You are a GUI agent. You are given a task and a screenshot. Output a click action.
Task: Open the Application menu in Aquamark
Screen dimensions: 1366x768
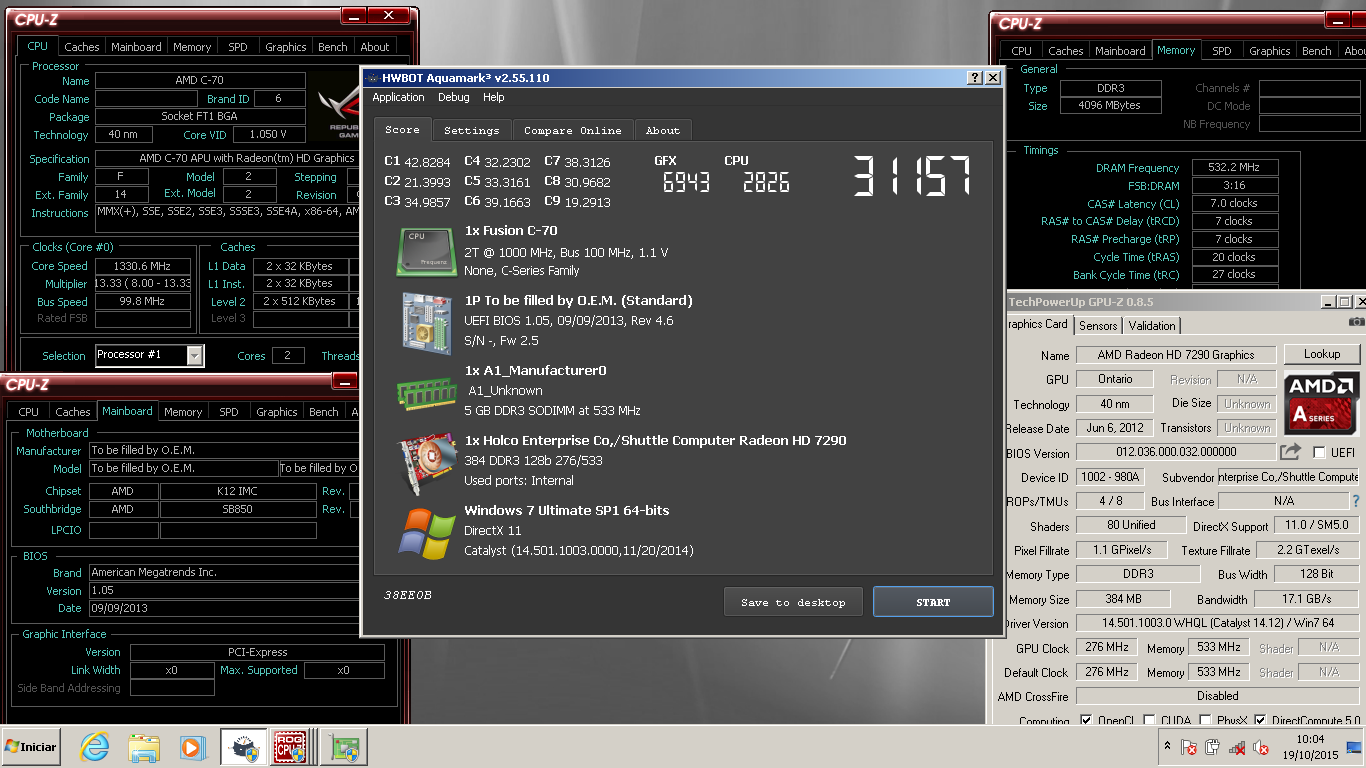(398, 97)
